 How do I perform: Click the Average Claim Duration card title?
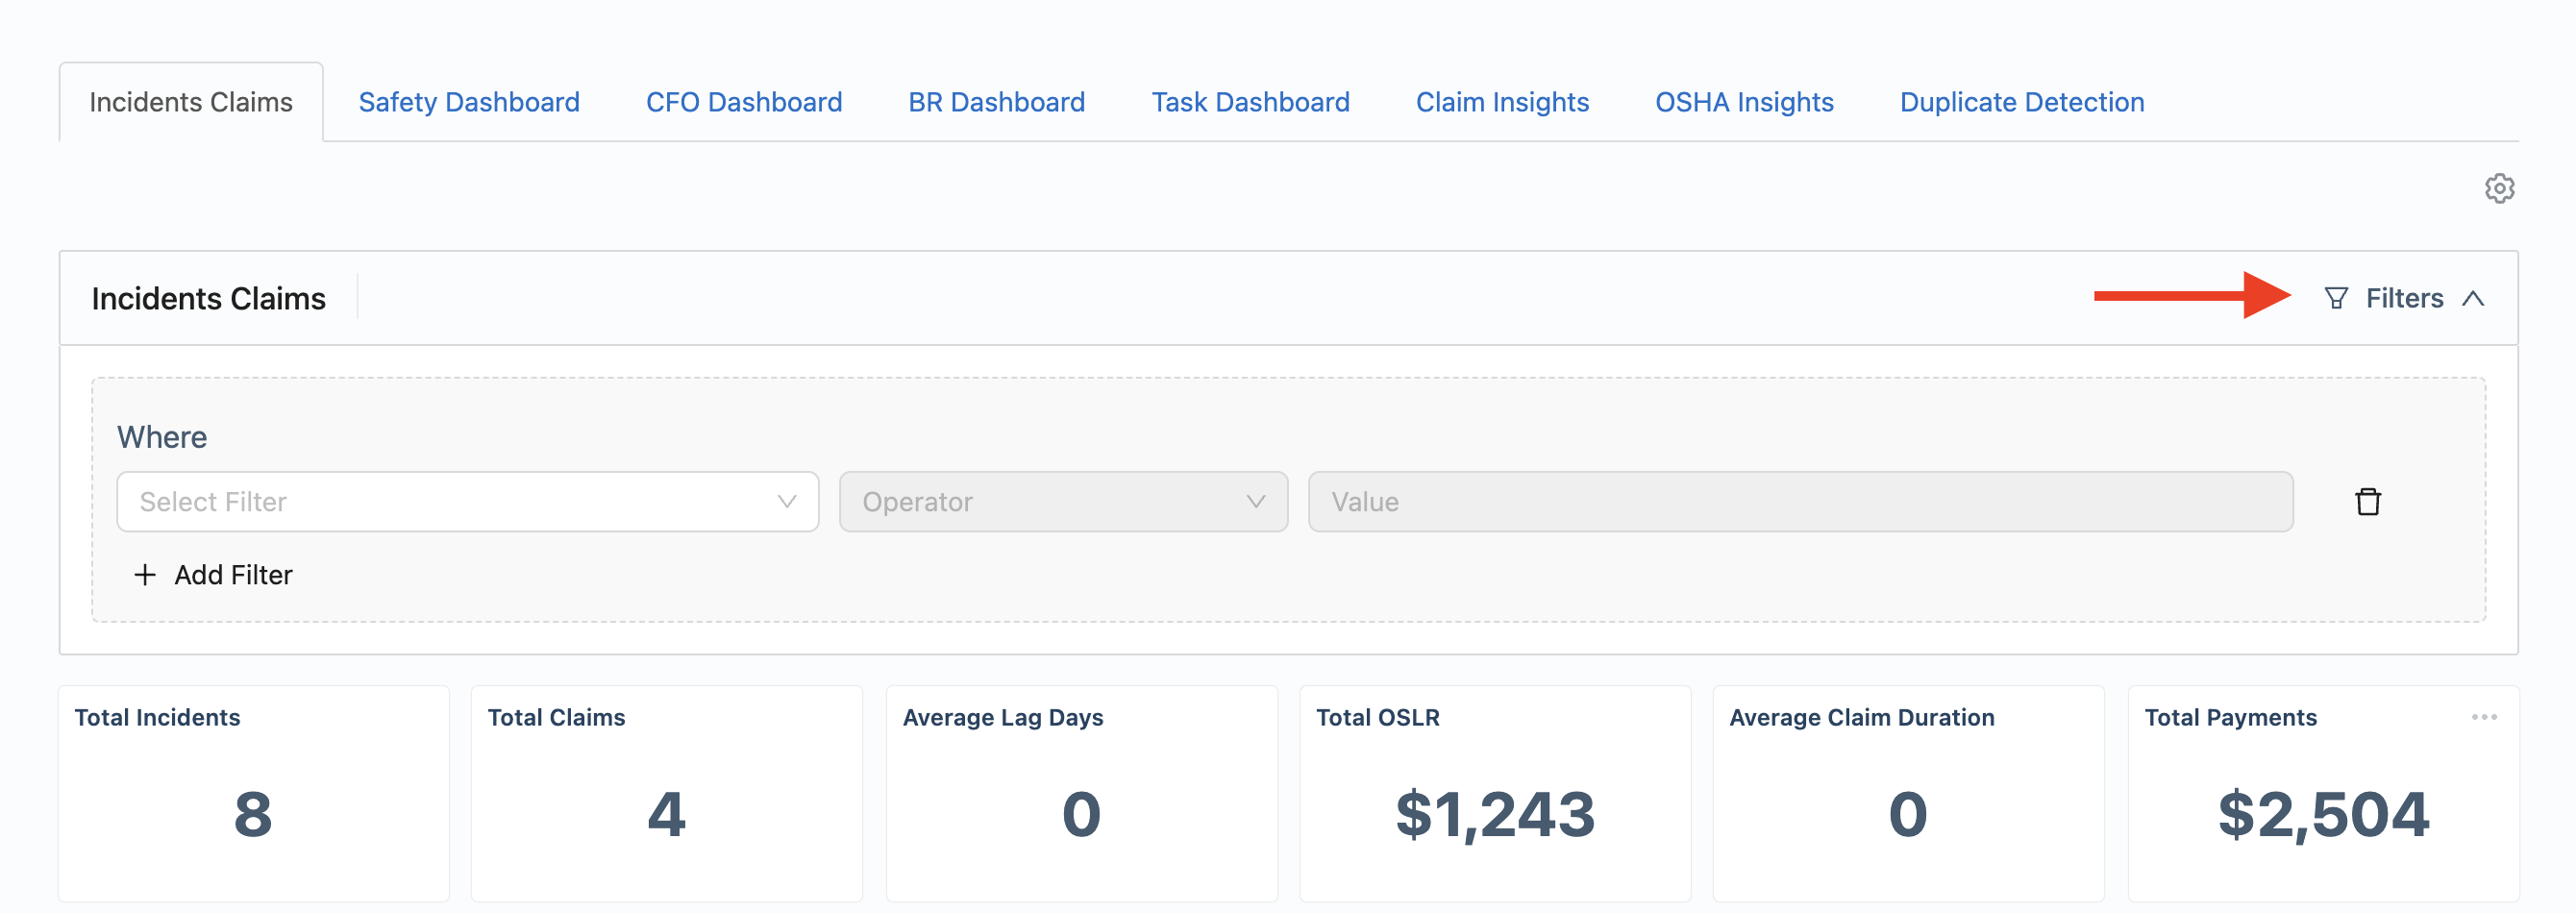[x=1861, y=717]
